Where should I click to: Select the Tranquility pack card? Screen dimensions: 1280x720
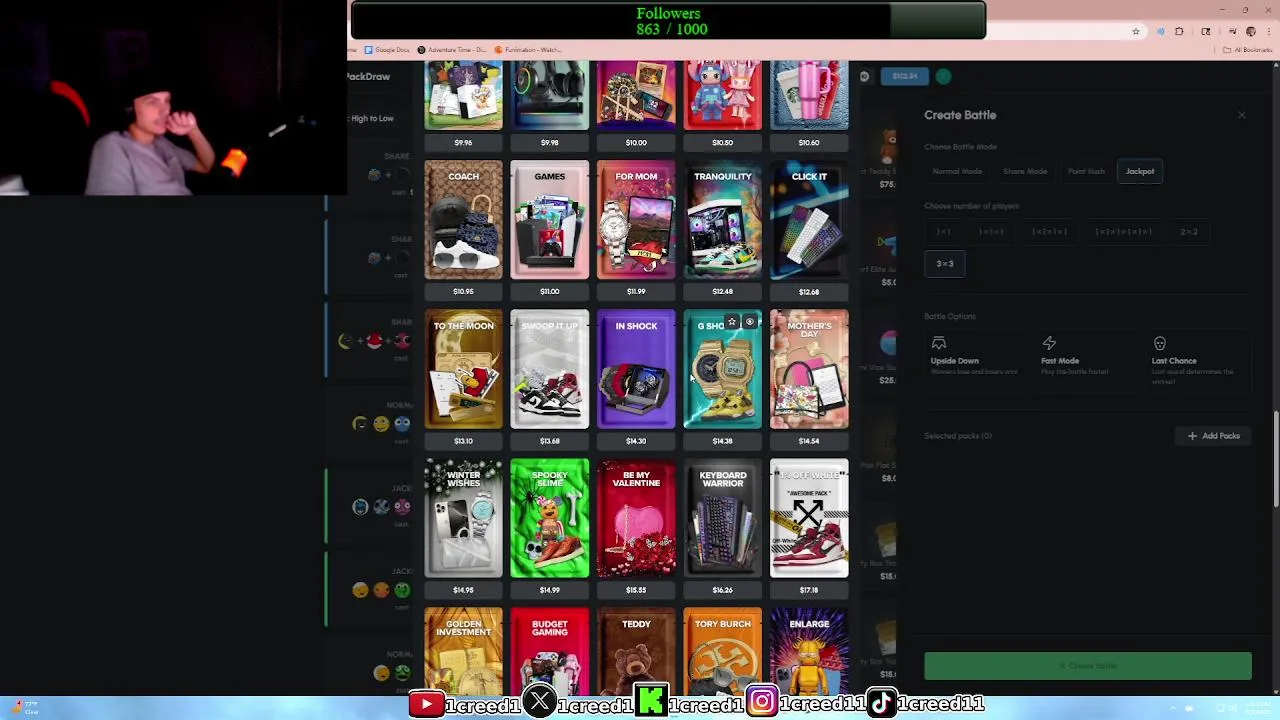[722, 220]
